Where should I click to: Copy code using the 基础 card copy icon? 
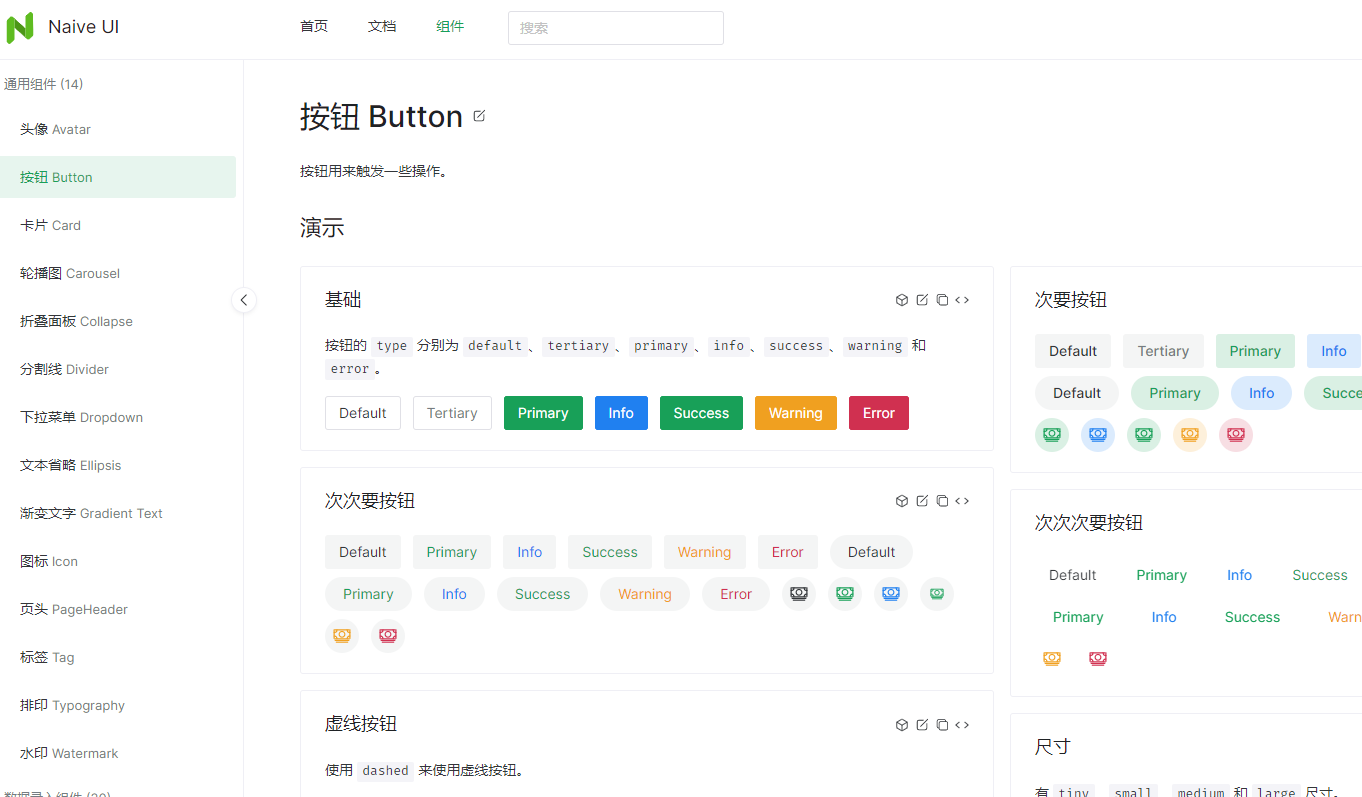942,300
